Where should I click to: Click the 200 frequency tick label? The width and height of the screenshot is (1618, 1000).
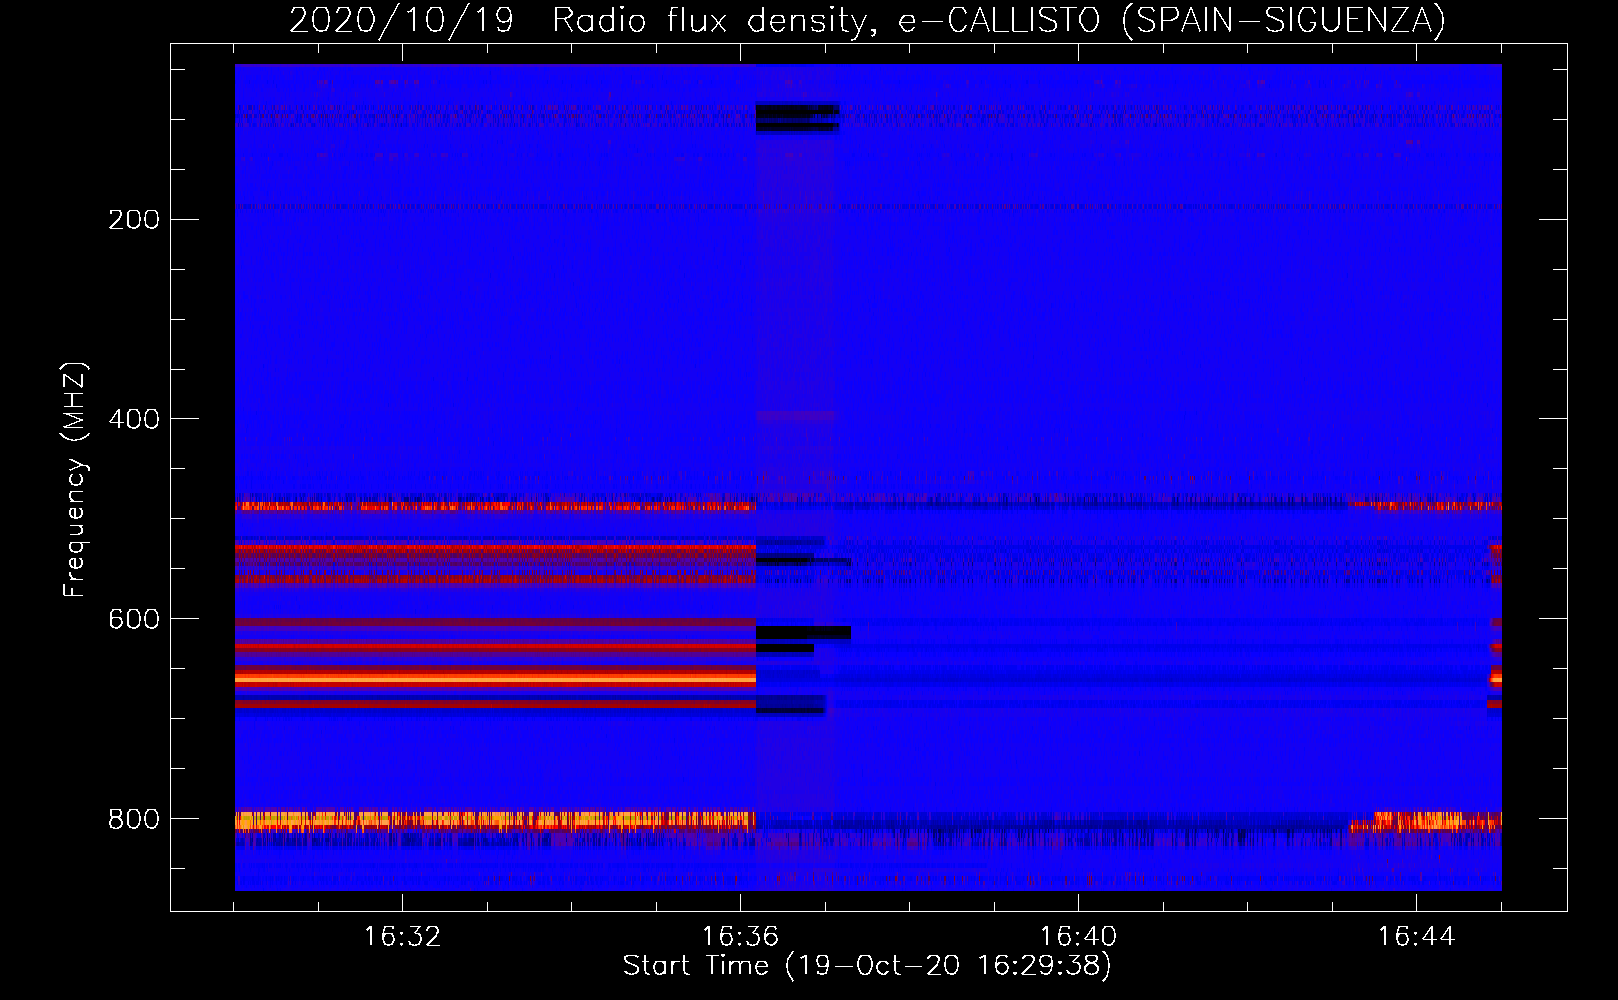pyautogui.click(x=134, y=219)
